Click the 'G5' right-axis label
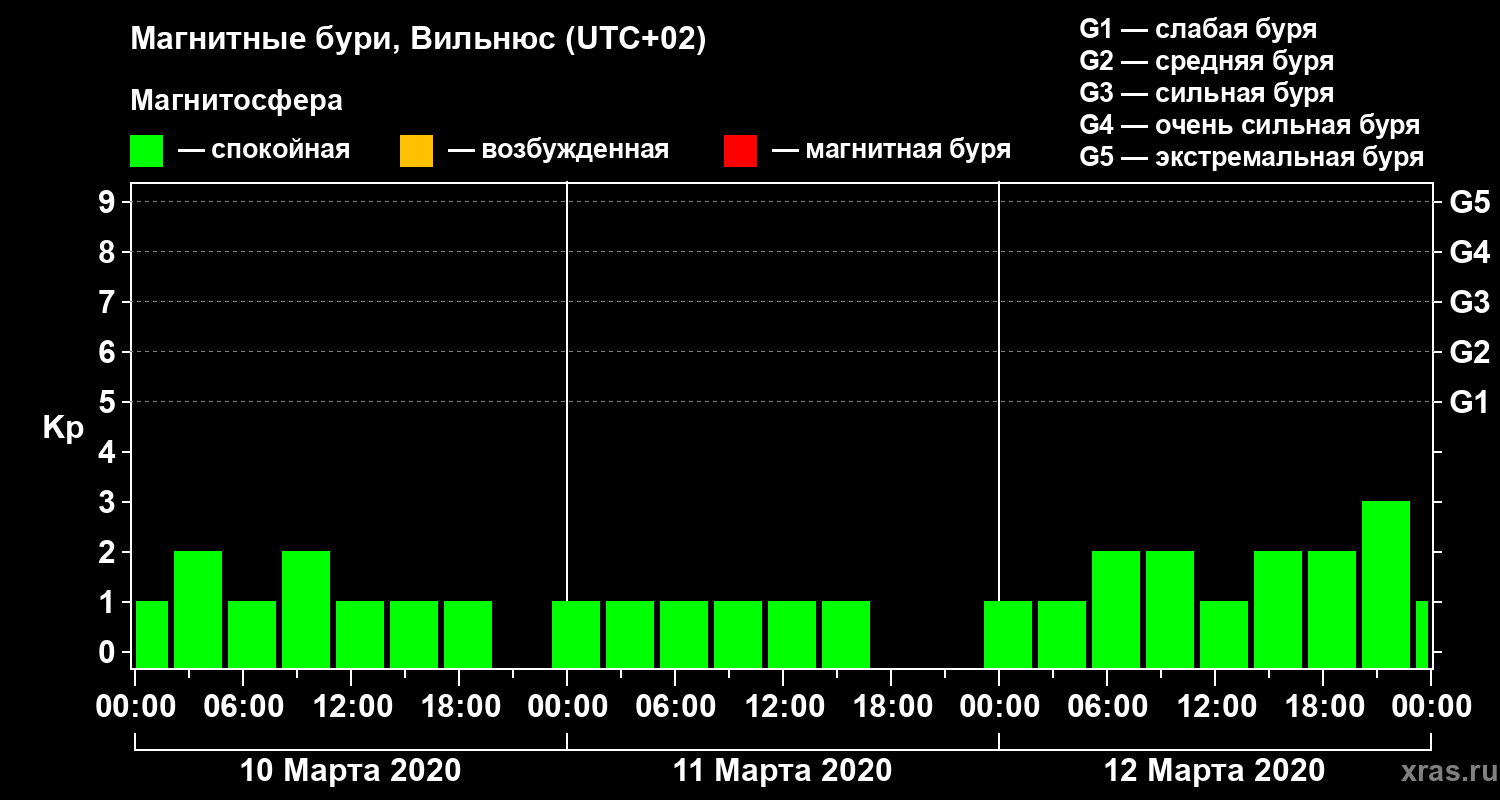 coord(1469,203)
